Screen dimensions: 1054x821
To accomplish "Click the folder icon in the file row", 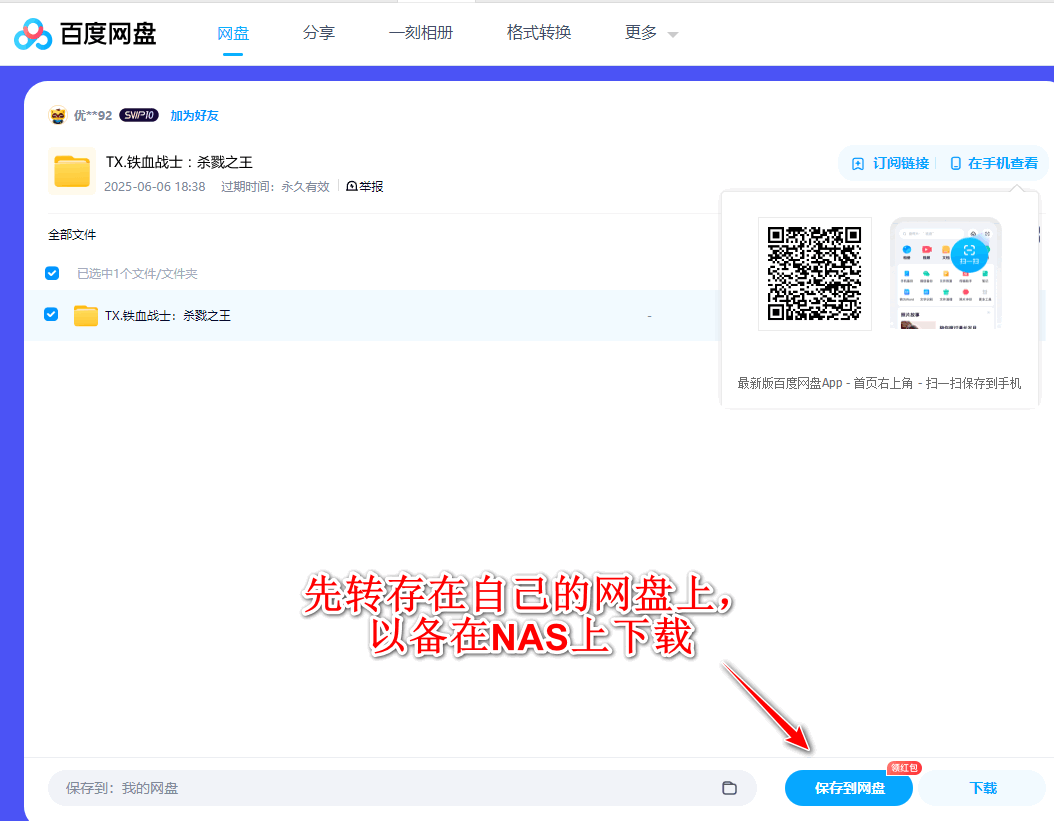I will pyautogui.click(x=86, y=316).
